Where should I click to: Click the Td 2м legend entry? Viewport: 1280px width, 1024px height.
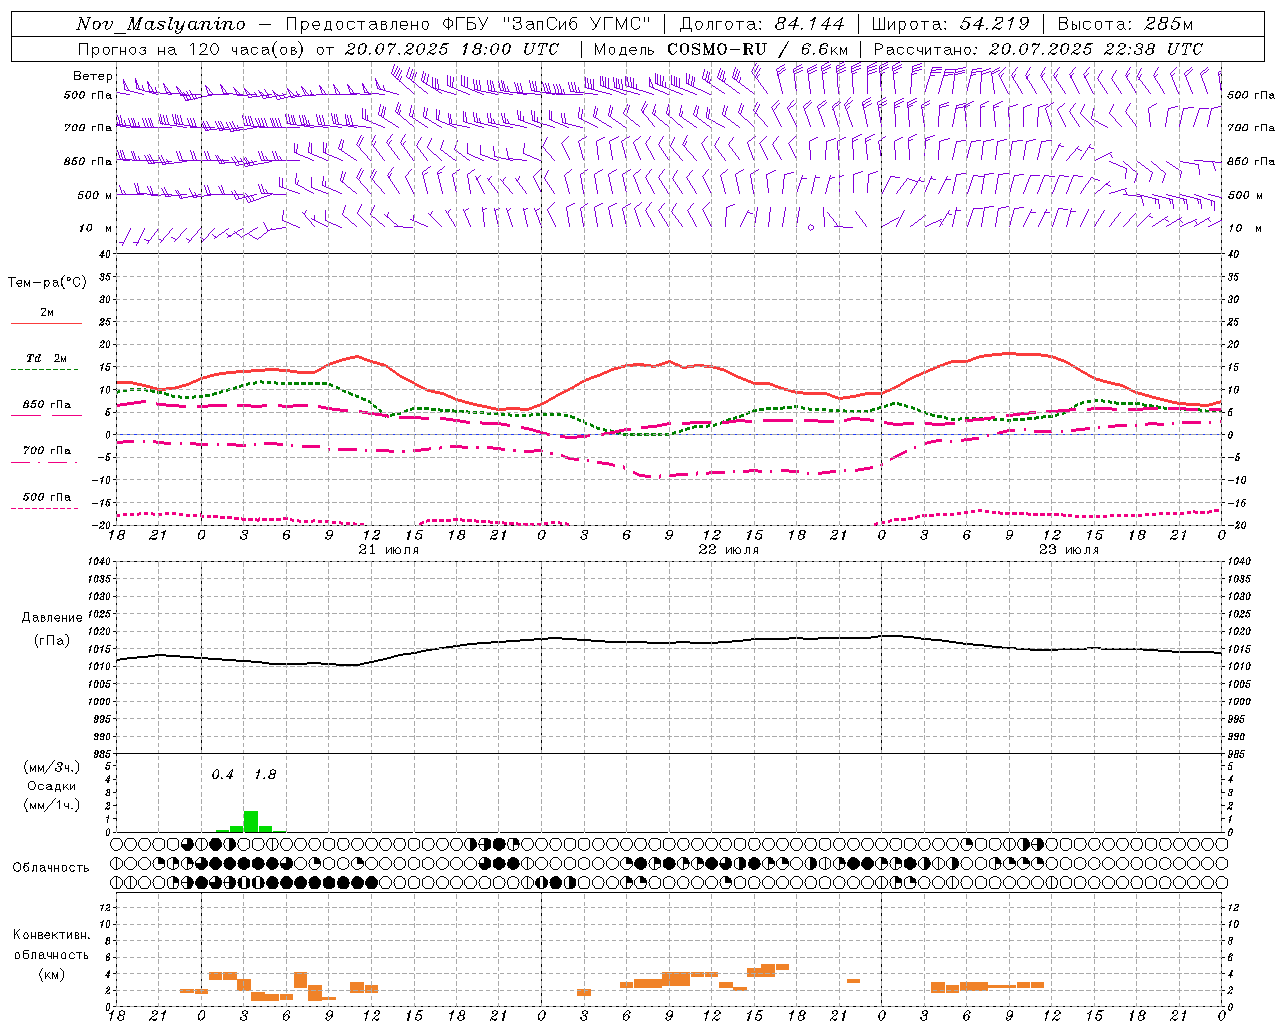coord(47,358)
